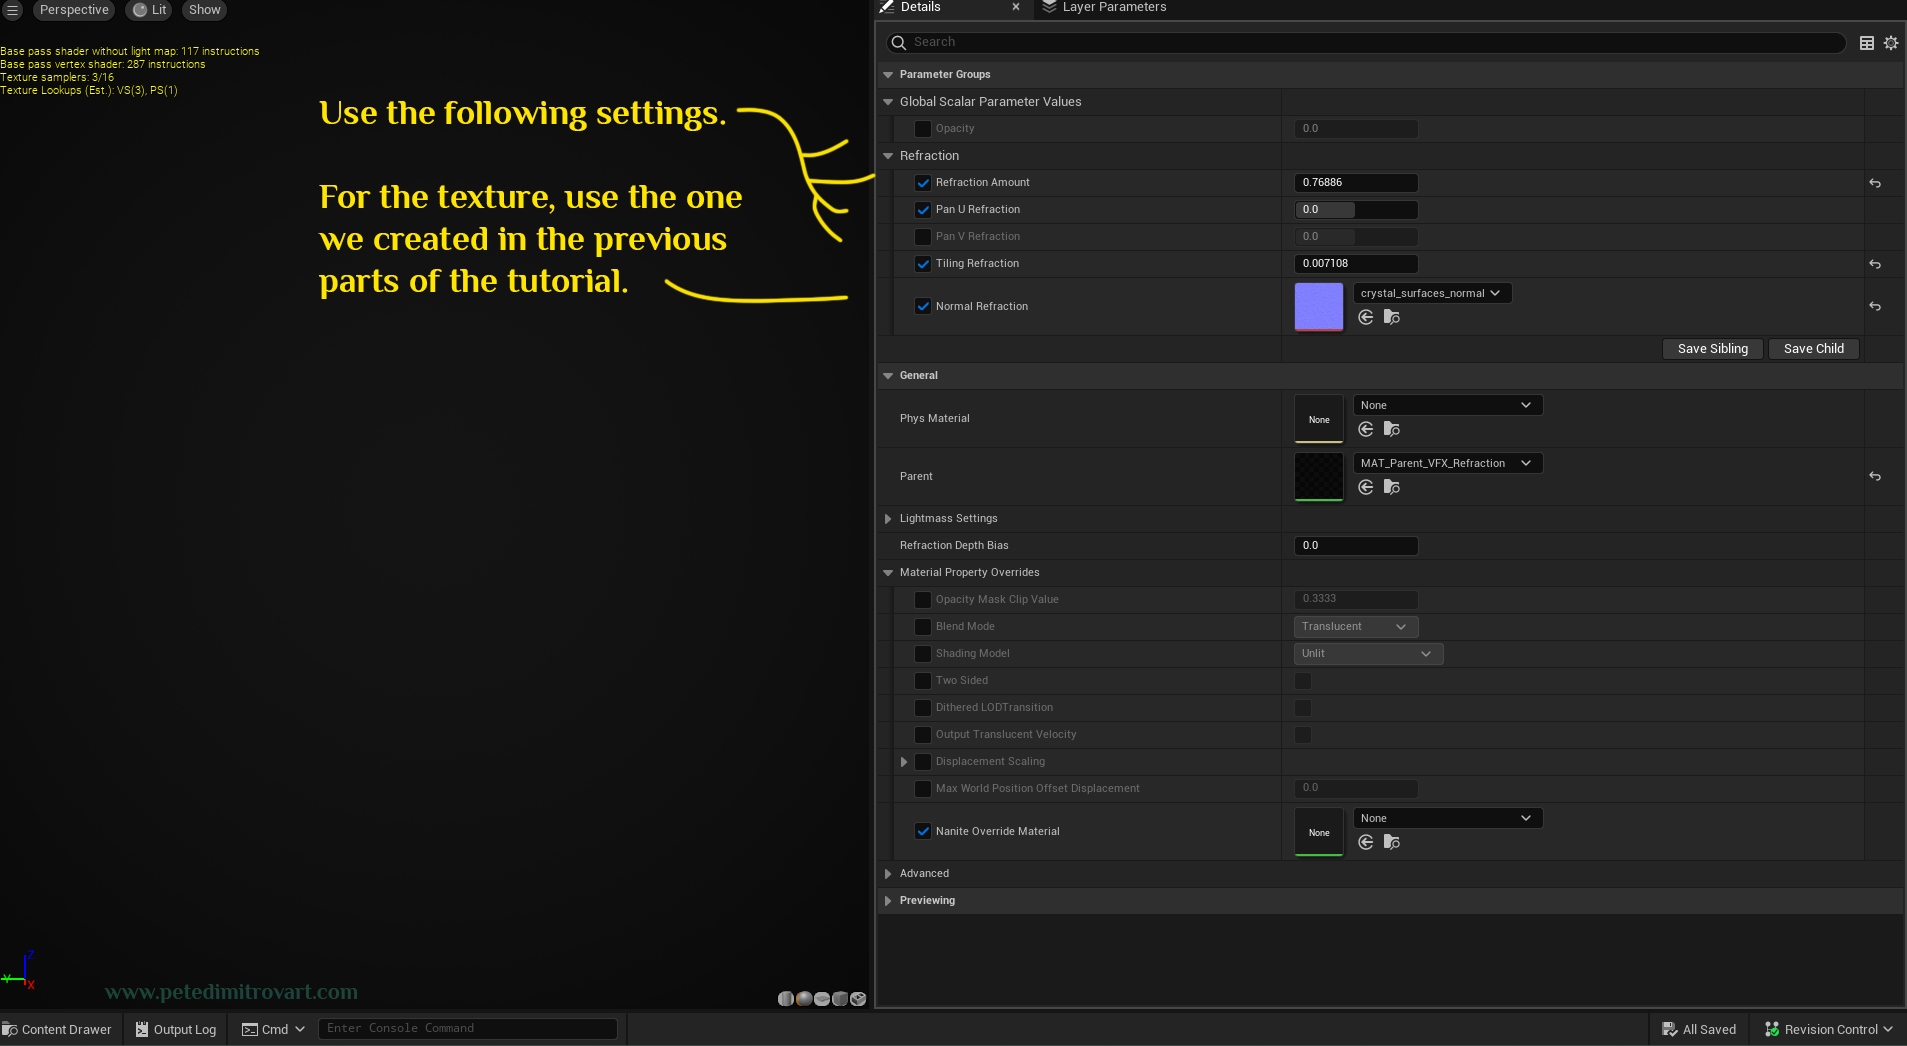Reset Refraction Amount to default arrow
The height and width of the screenshot is (1046, 1907).
[x=1875, y=183]
